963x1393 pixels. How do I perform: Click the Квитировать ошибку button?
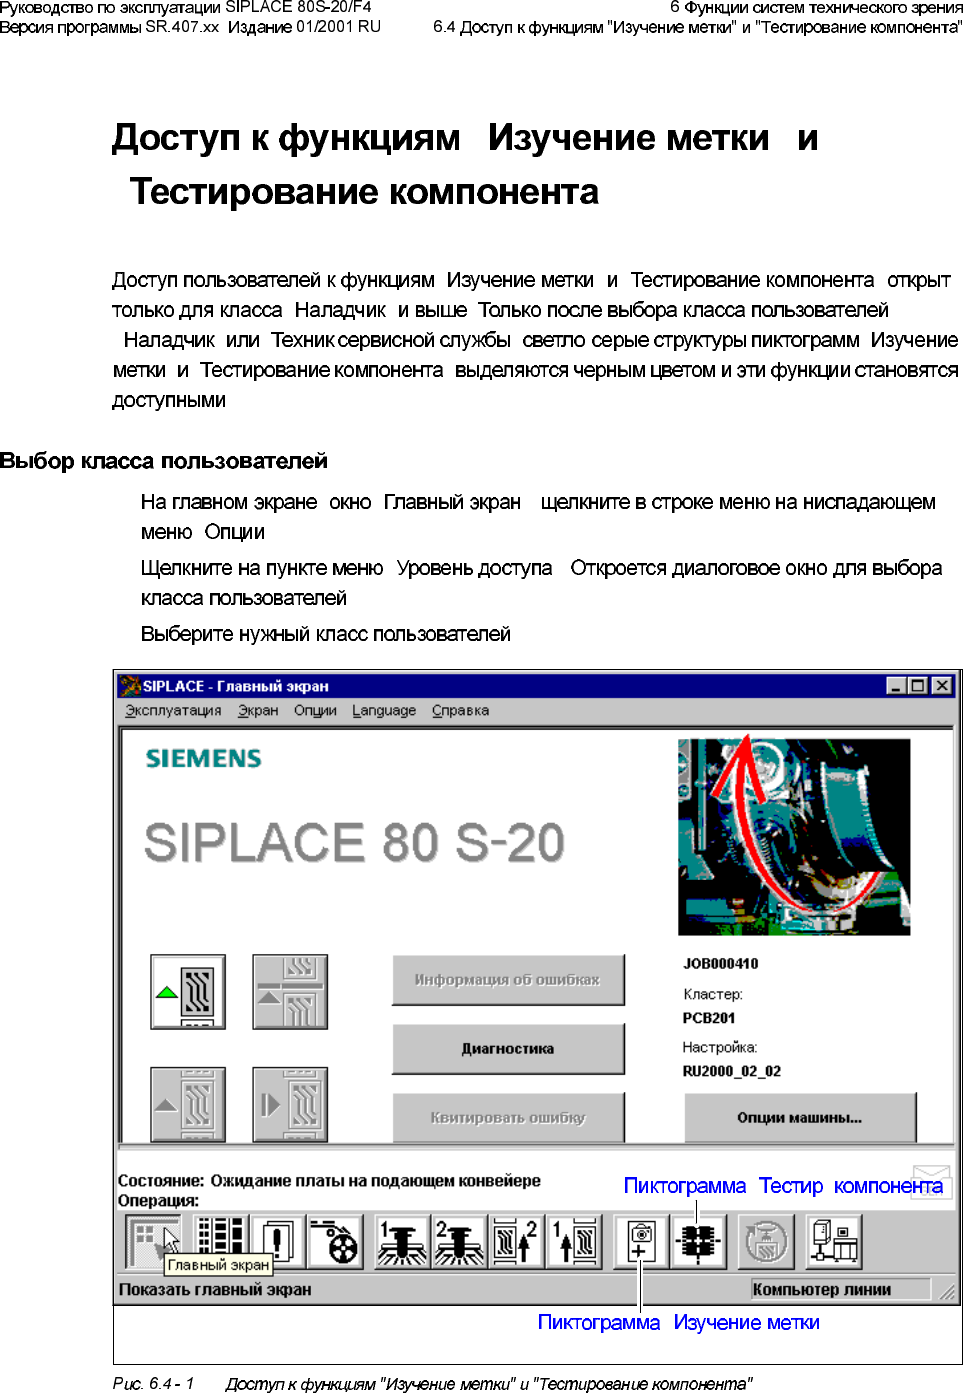508,1117
